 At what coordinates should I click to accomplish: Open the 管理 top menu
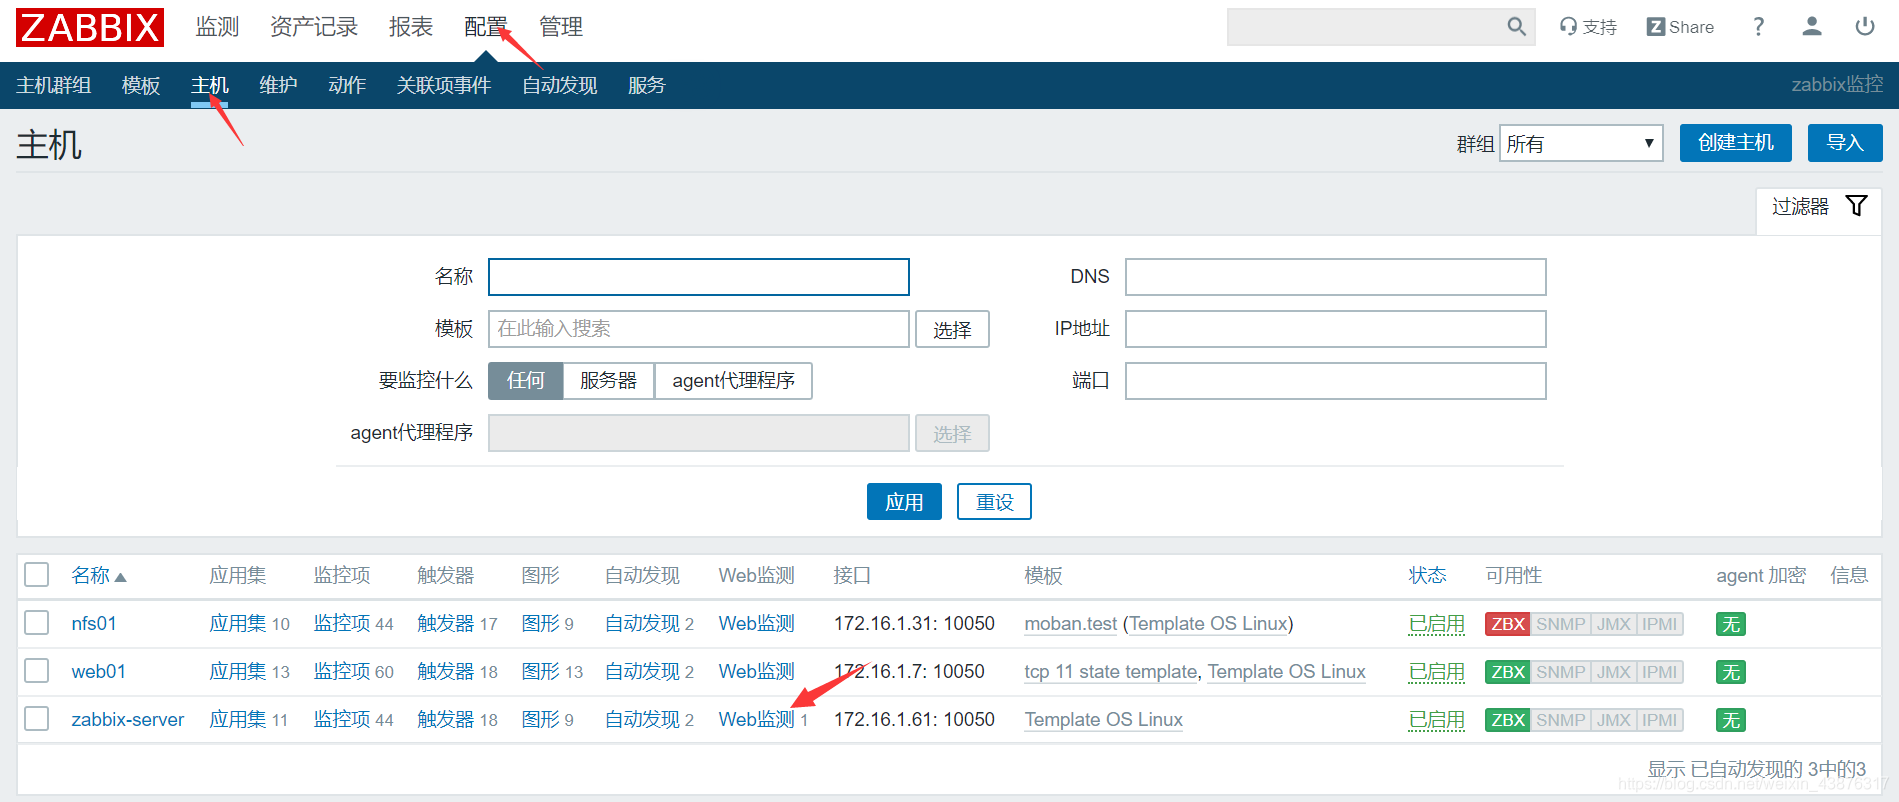click(561, 27)
